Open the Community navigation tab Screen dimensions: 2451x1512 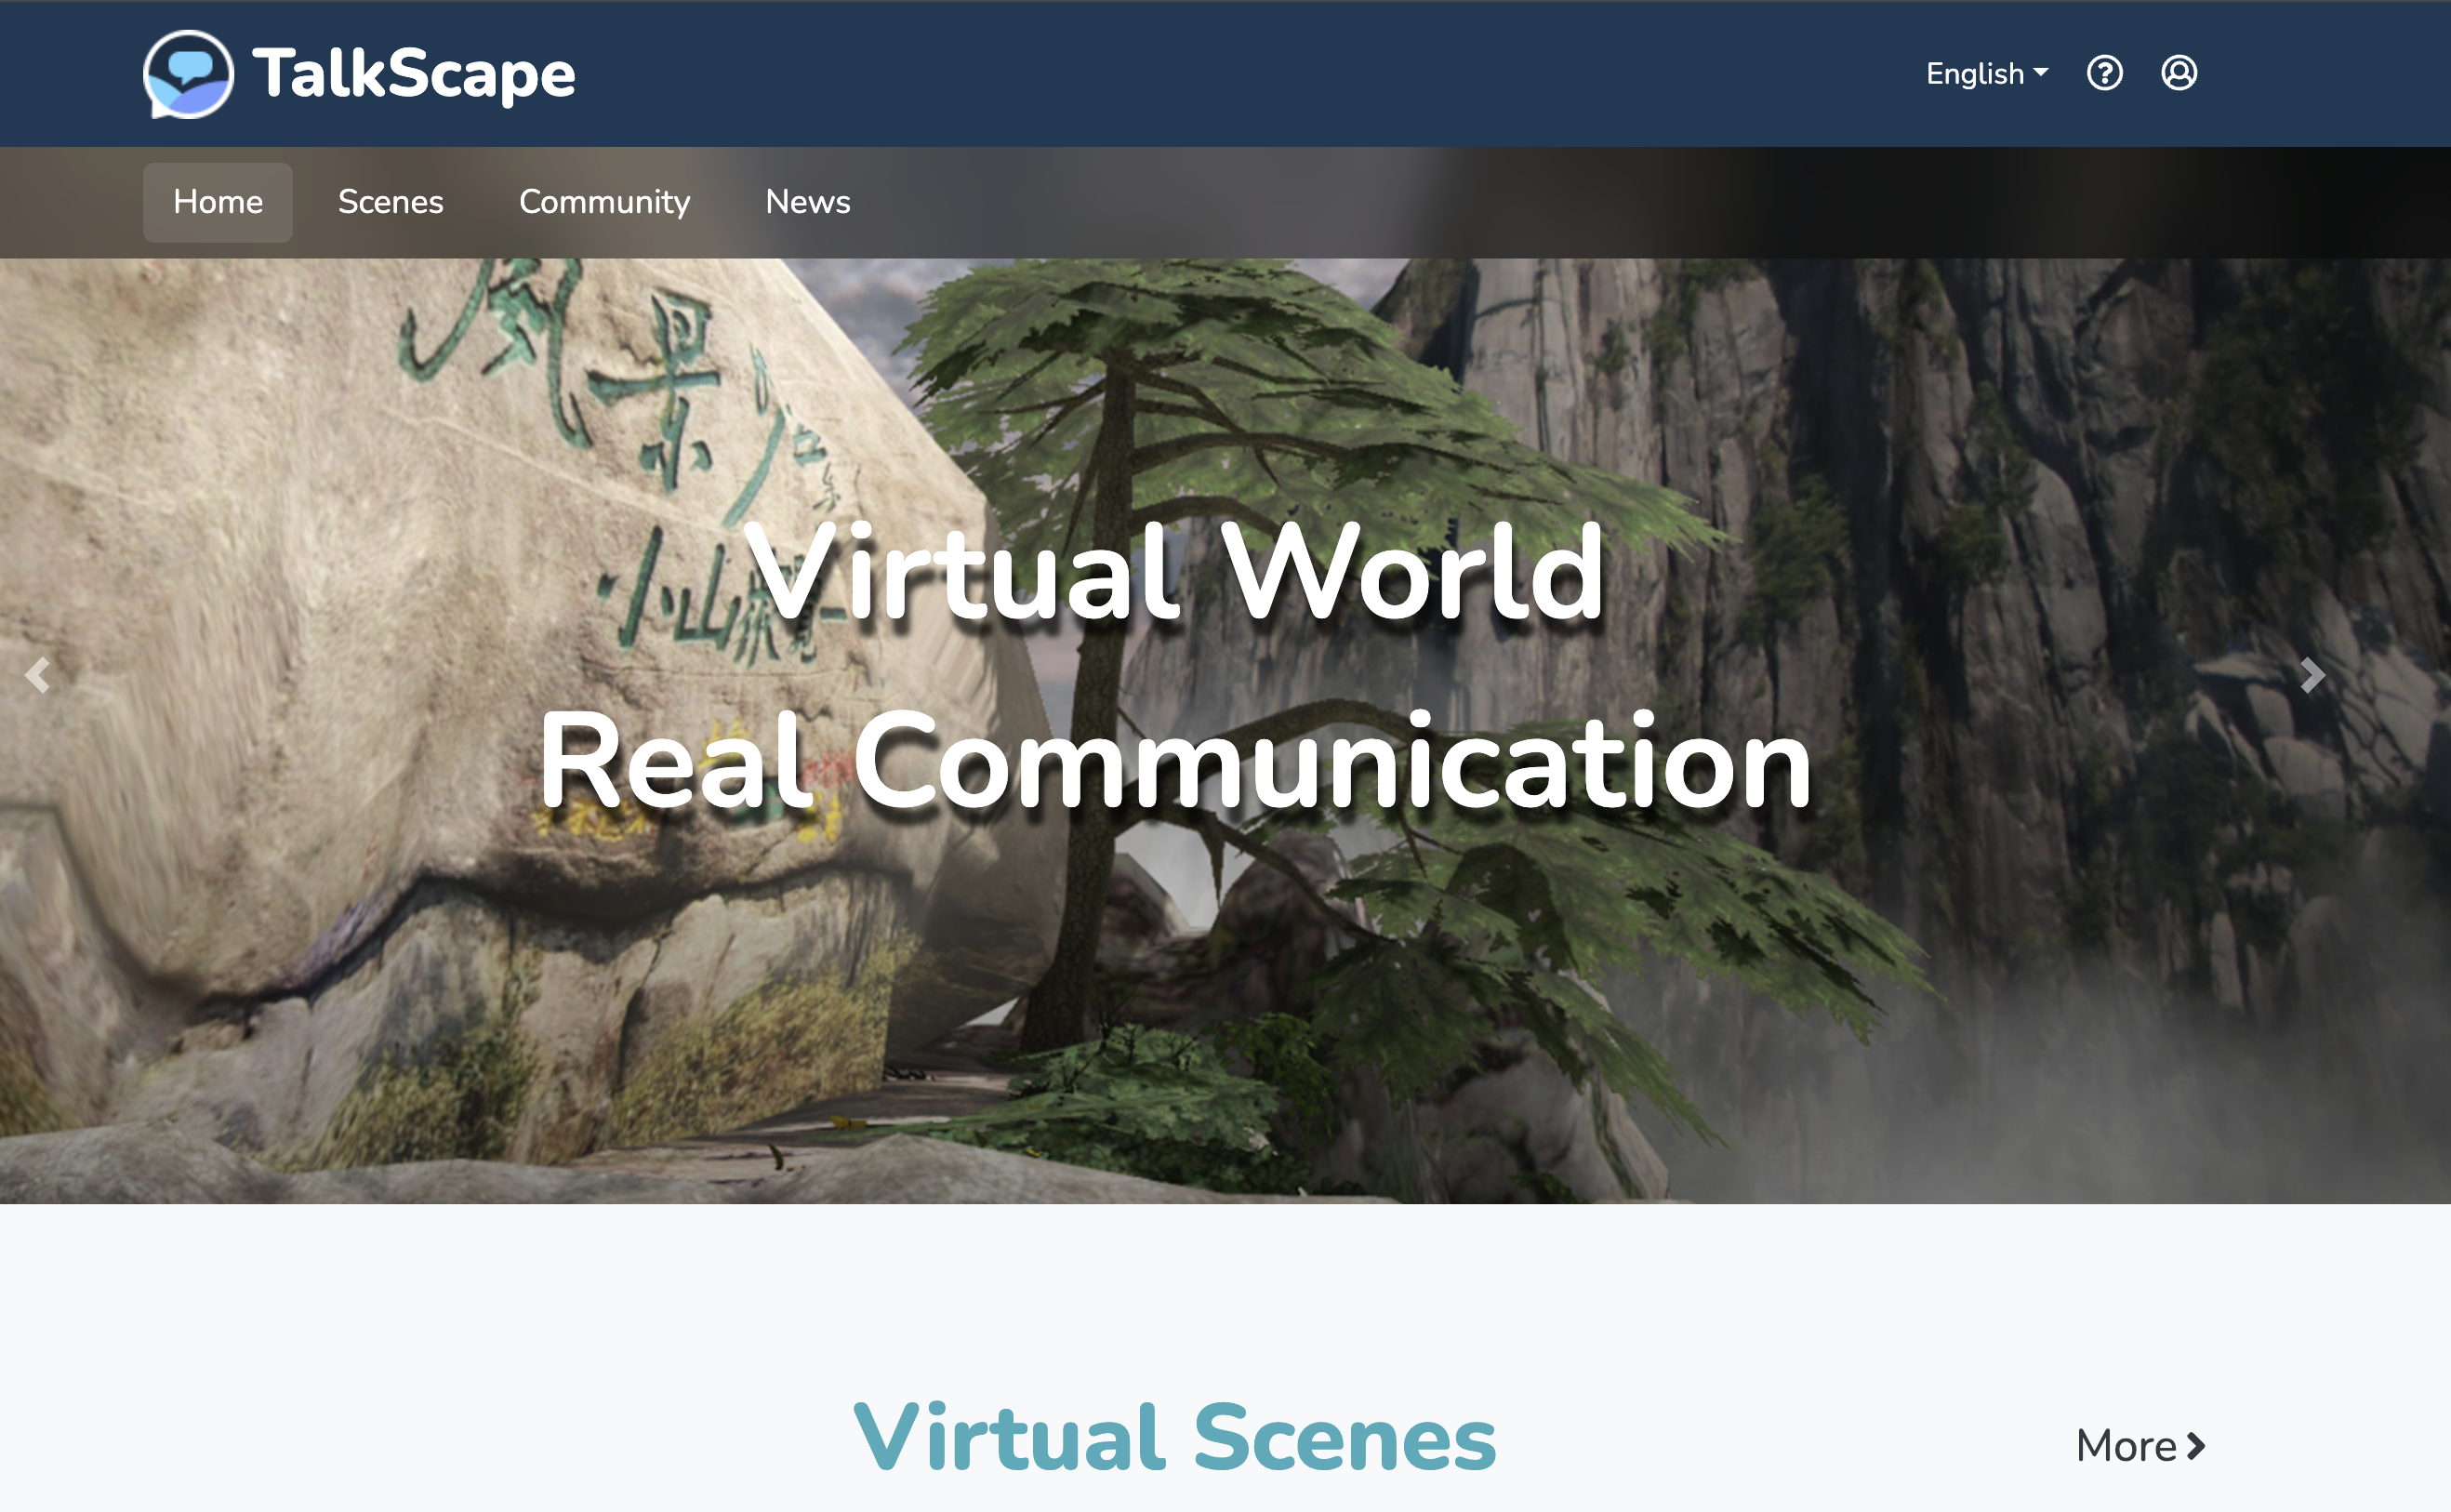(x=604, y=202)
